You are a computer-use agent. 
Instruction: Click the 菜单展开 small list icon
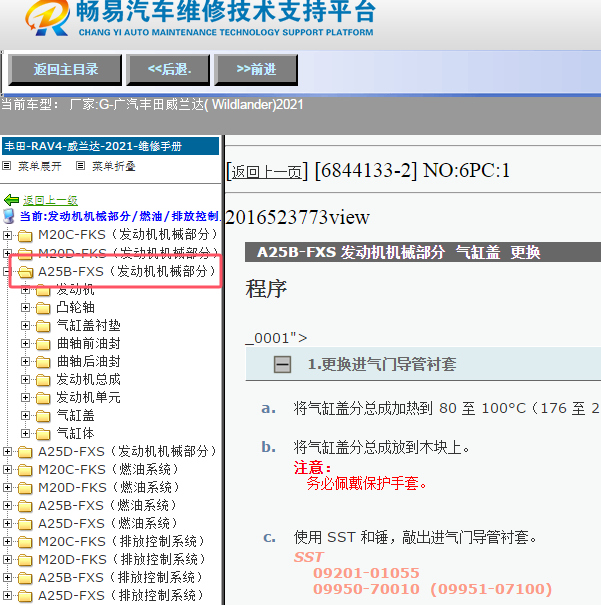click(x=6, y=166)
